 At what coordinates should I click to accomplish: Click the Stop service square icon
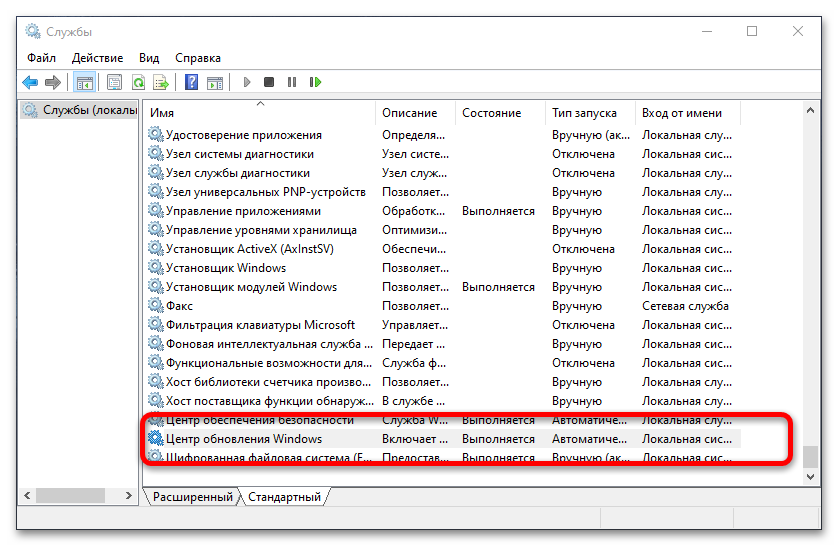[x=269, y=82]
